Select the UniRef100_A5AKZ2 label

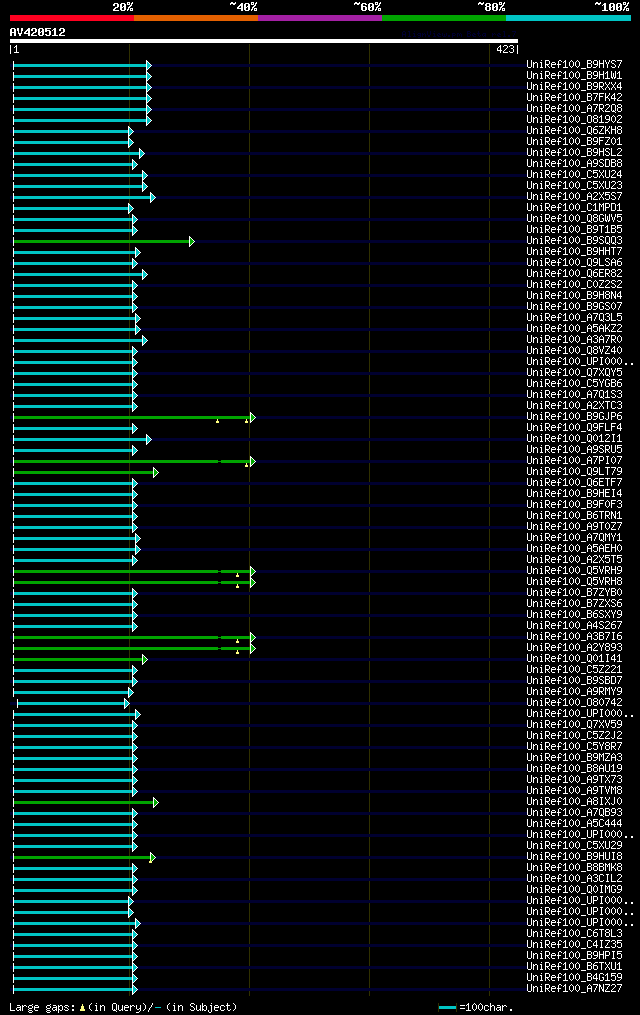point(574,329)
